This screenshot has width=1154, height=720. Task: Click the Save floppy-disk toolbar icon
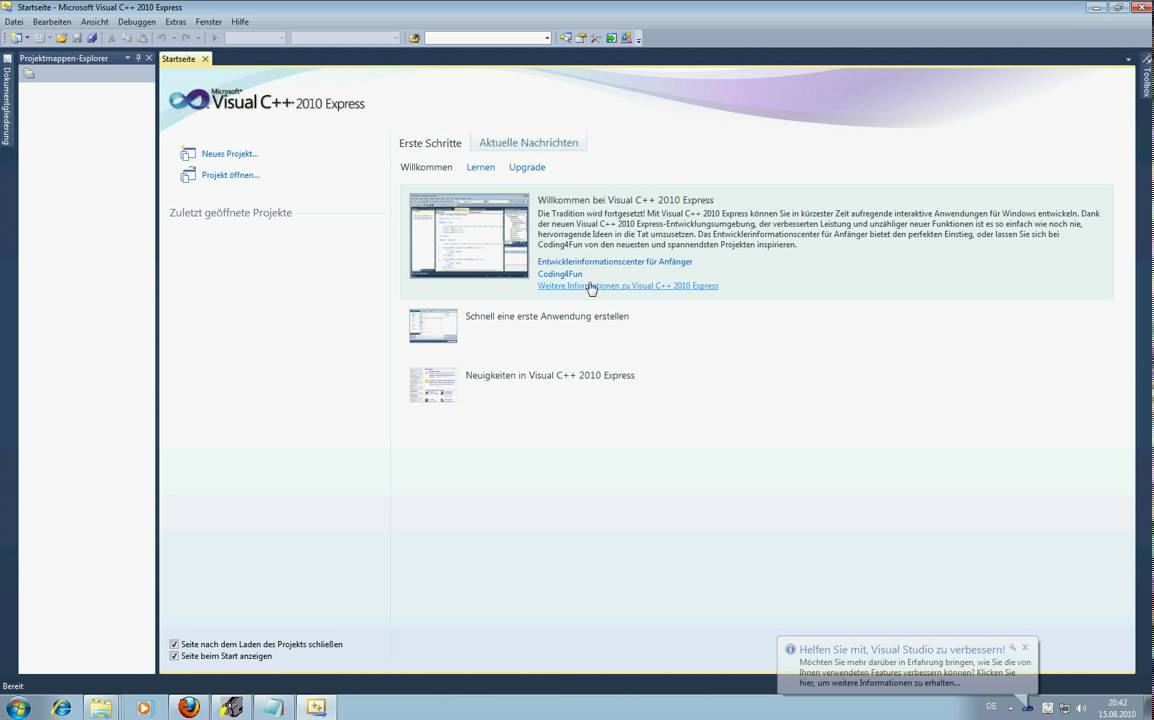(77, 38)
